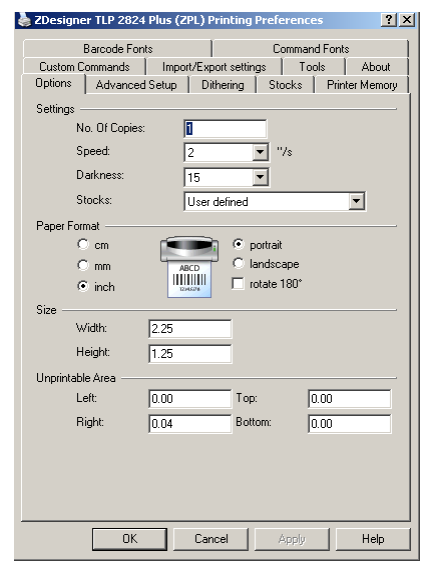Click the printer icon in title bar
The image size is (435, 571).
tap(25, 20)
